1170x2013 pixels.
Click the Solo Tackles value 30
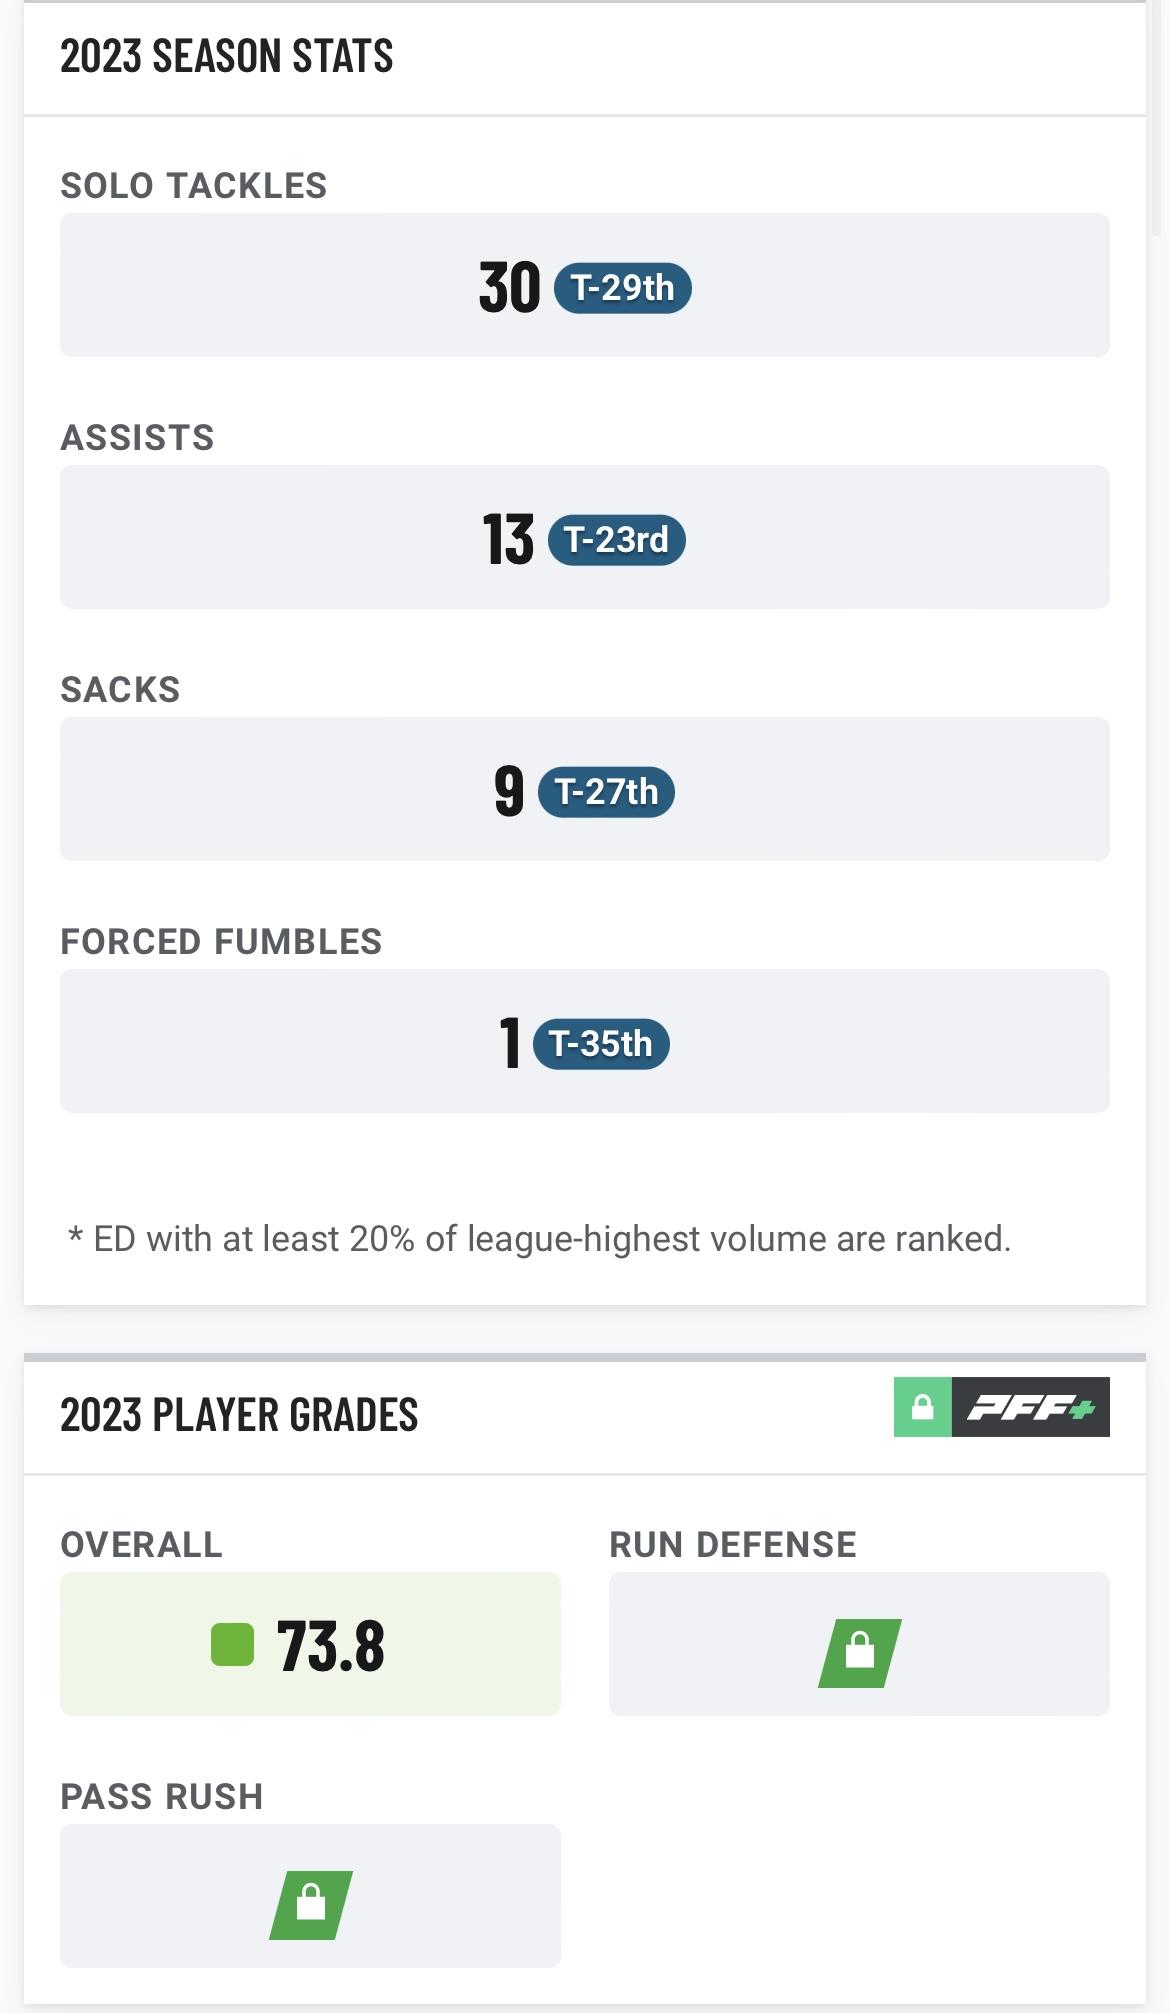[x=509, y=288]
